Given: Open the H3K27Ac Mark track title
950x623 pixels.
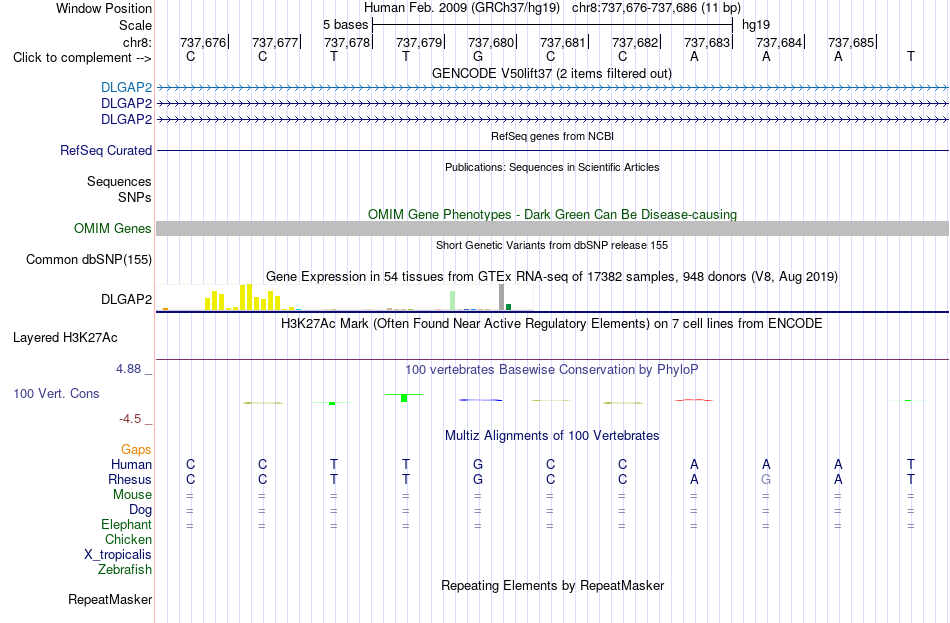Looking at the screenshot, I should pos(552,324).
